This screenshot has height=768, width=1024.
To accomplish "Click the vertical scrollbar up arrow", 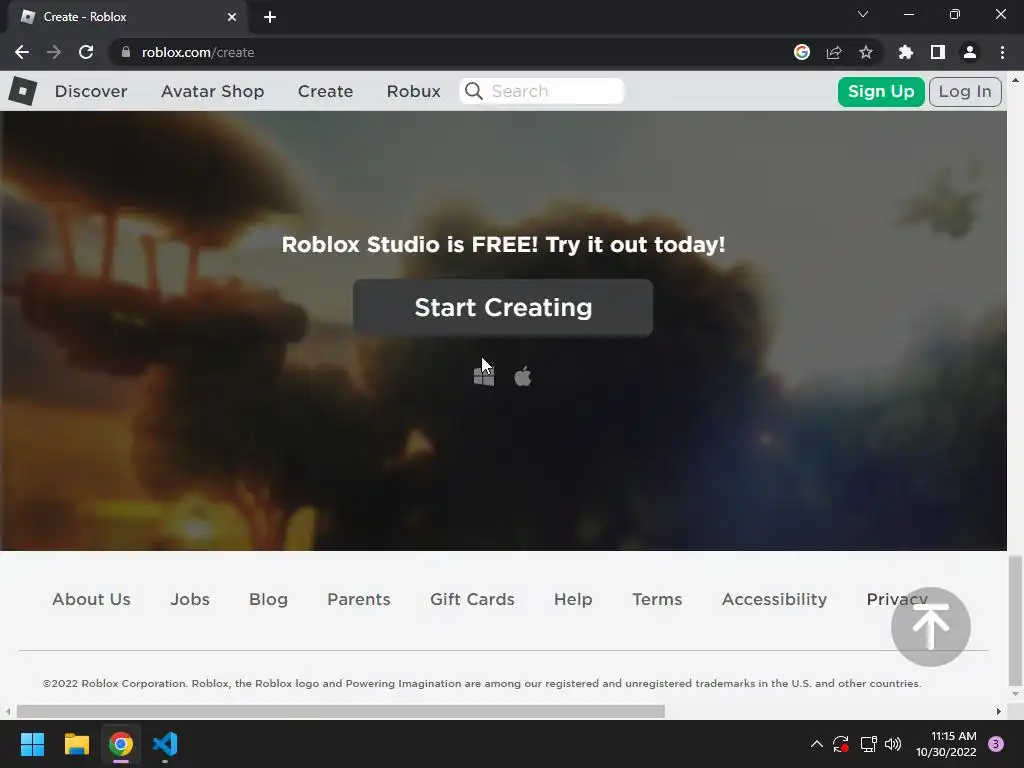I will 1015,80.
